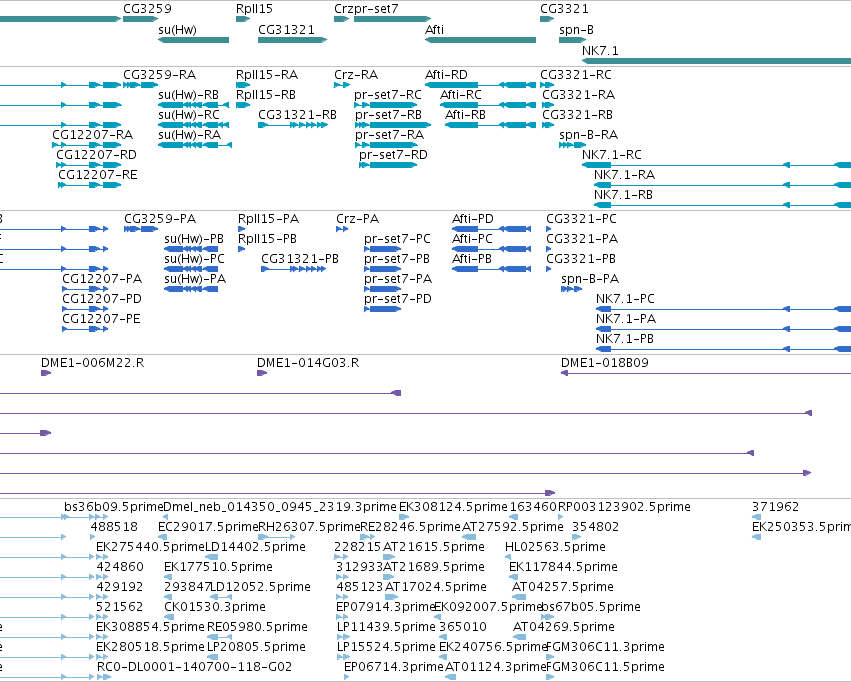Select EST RC0-DL0001-140700-118-G02
Image resolution: width=851 pixels, height=682 pixels.
point(104,677)
